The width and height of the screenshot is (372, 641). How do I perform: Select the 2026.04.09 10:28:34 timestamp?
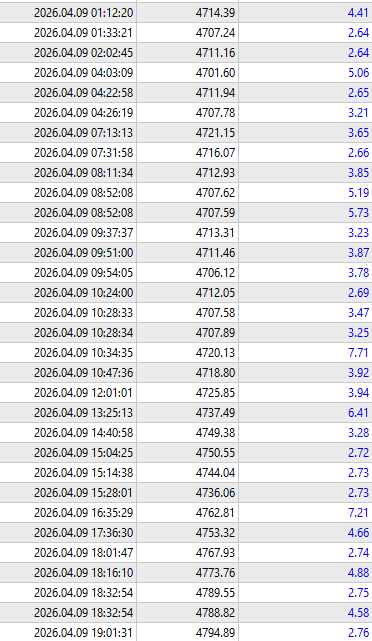click(x=83, y=333)
